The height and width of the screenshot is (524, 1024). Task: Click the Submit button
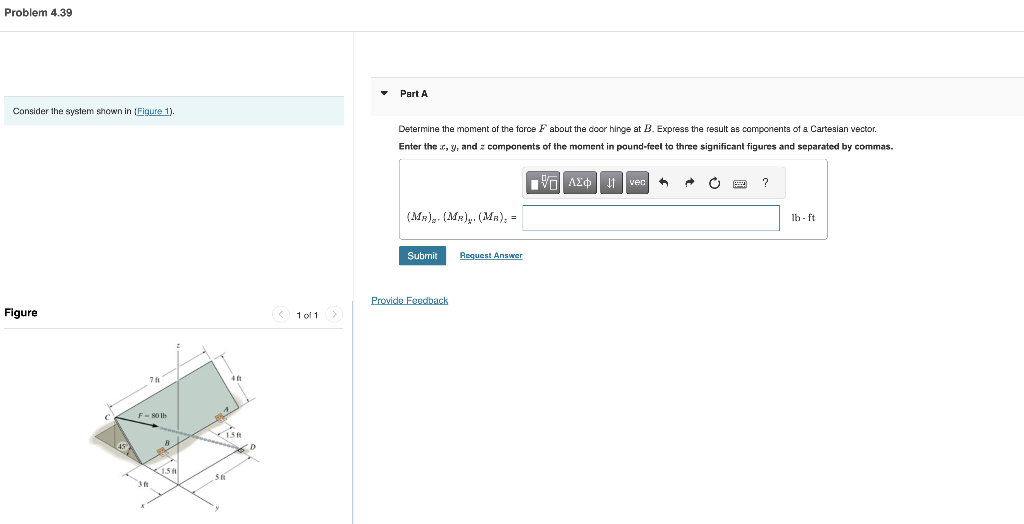pos(423,255)
